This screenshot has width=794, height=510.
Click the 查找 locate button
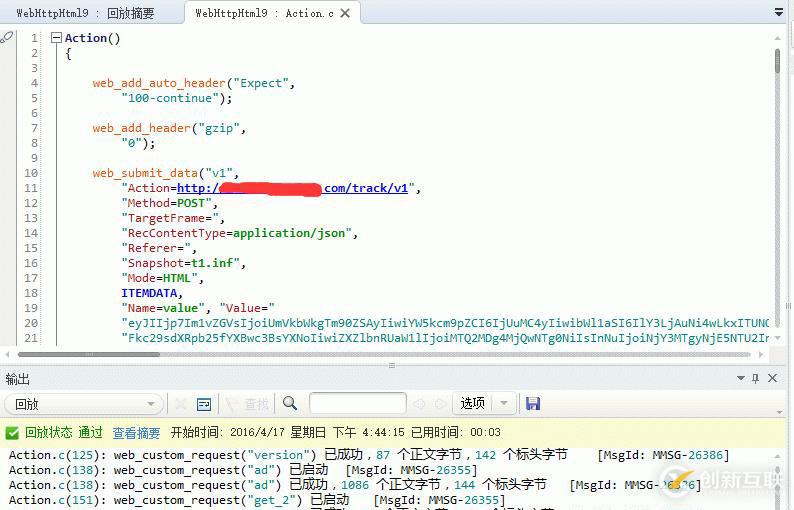pyautogui.click(x=248, y=404)
